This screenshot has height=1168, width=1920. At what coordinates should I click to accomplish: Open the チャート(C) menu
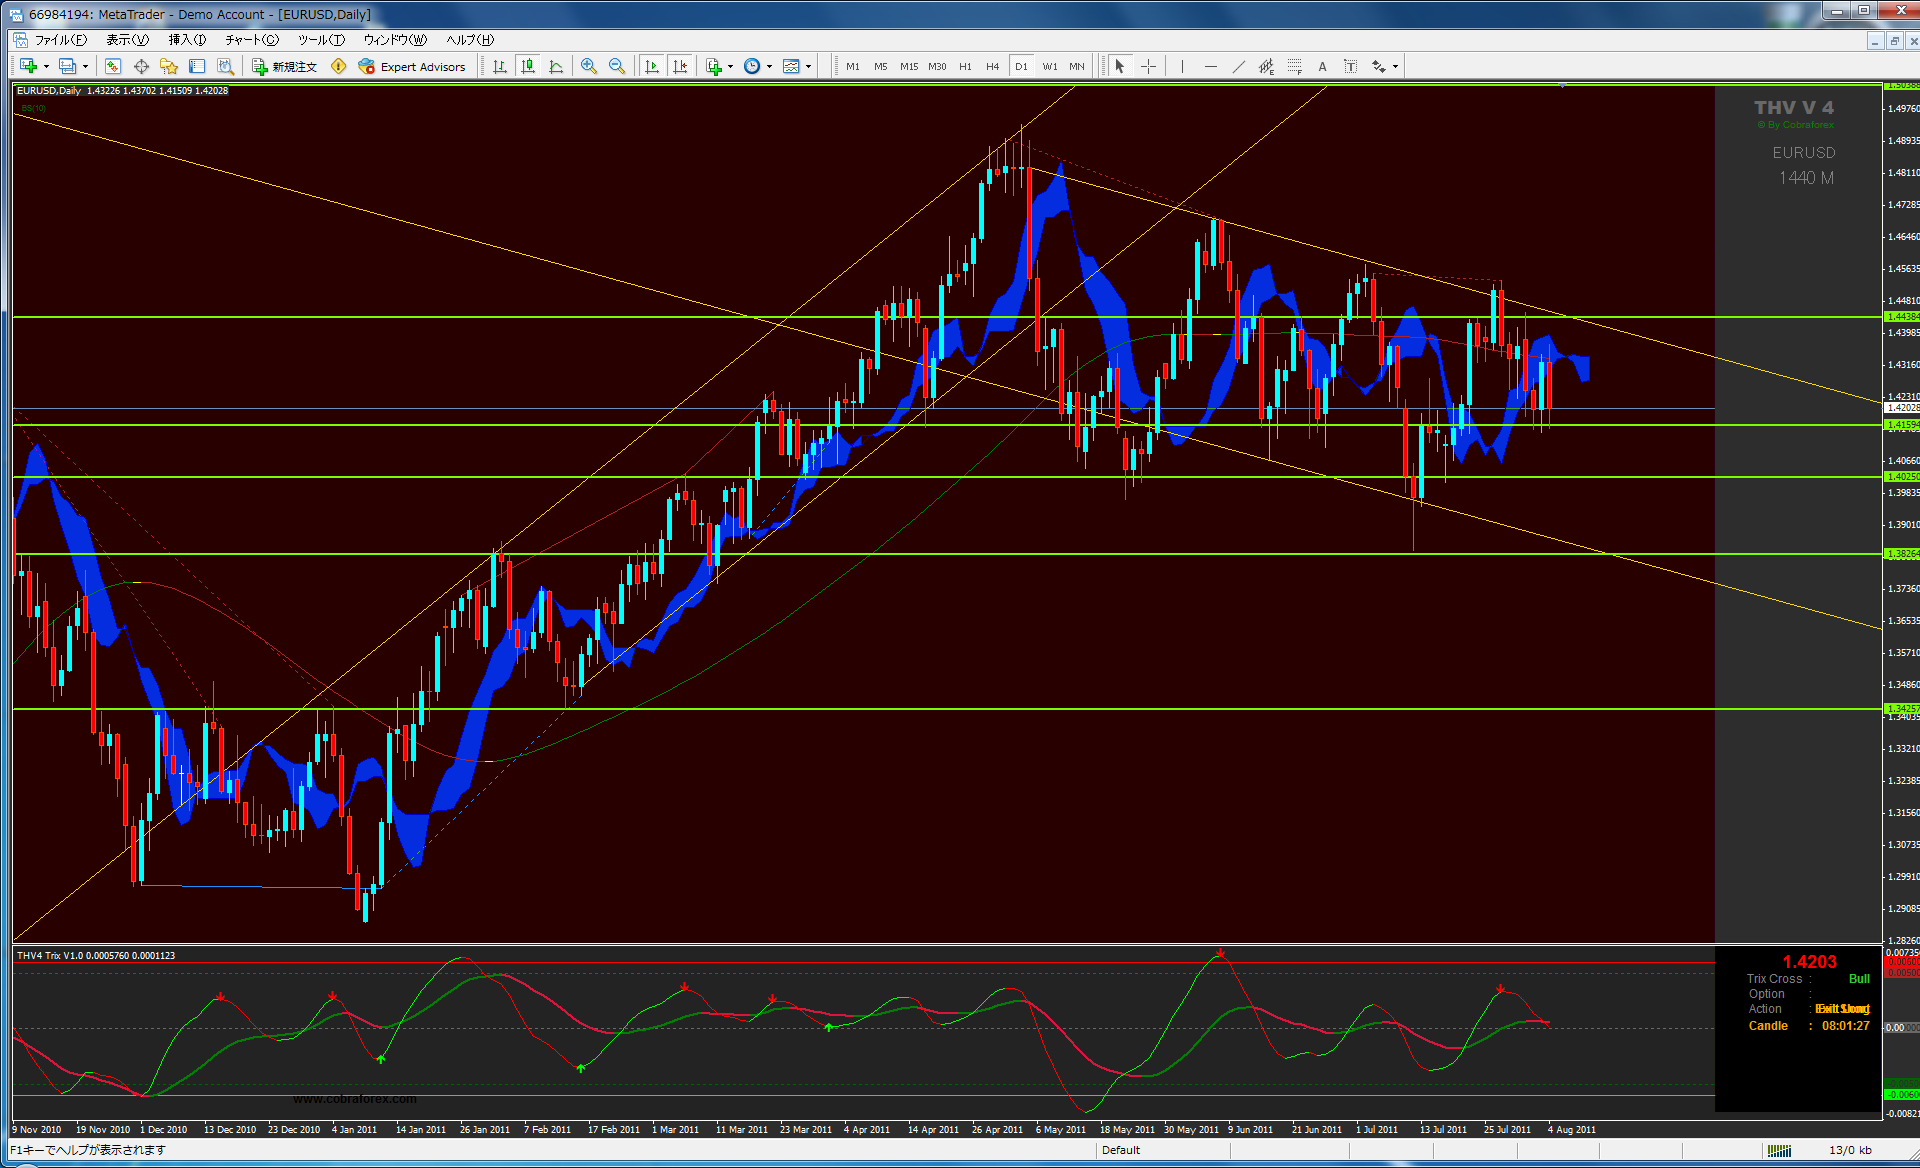pos(251,40)
